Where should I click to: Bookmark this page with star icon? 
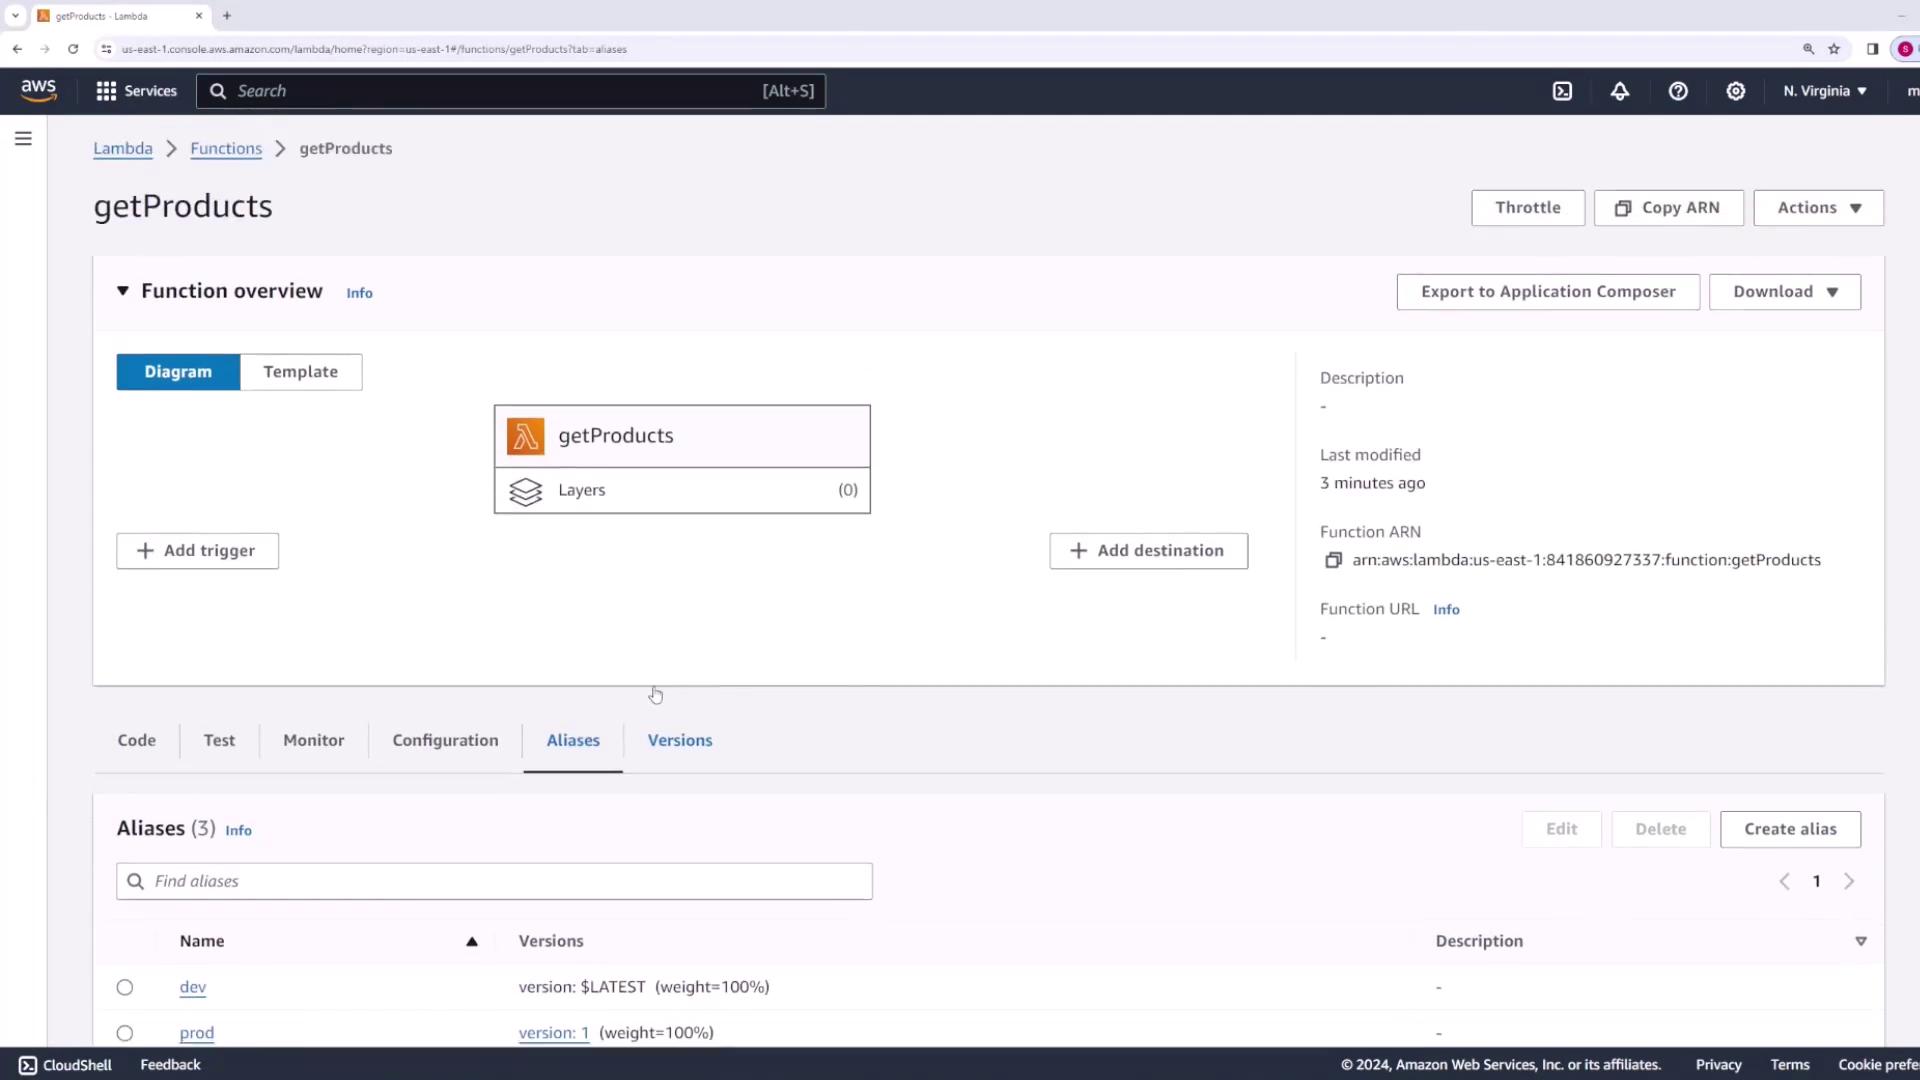(x=1834, y=49)
